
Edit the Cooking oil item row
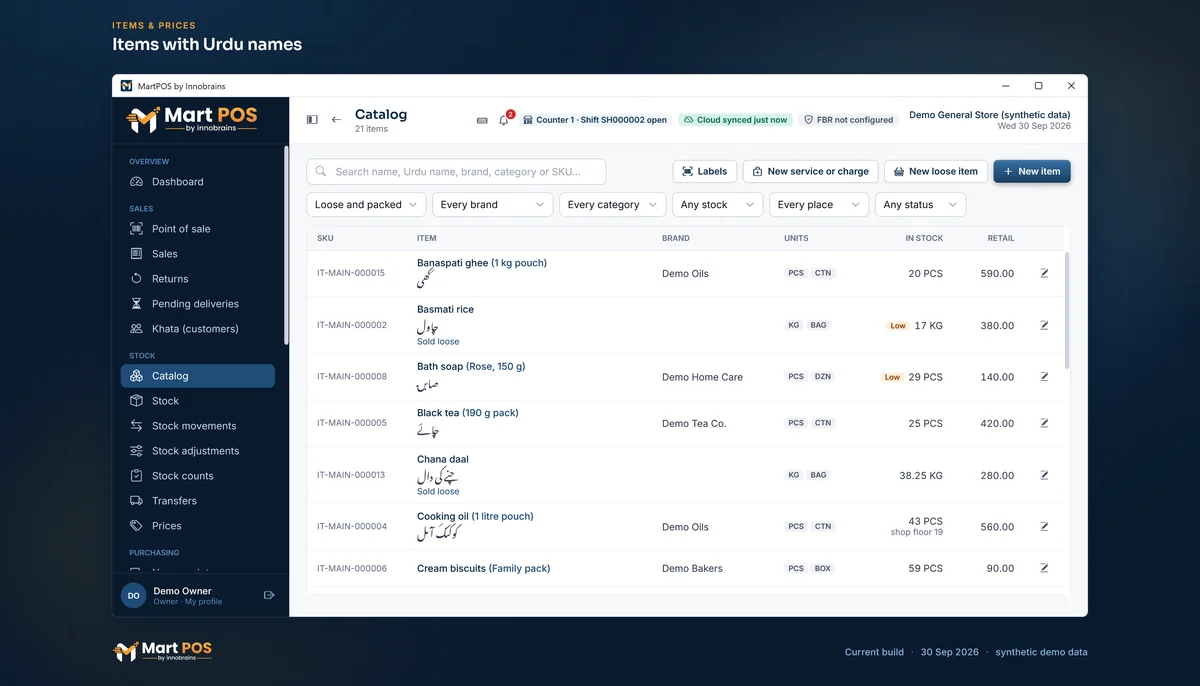point(1044,526)
